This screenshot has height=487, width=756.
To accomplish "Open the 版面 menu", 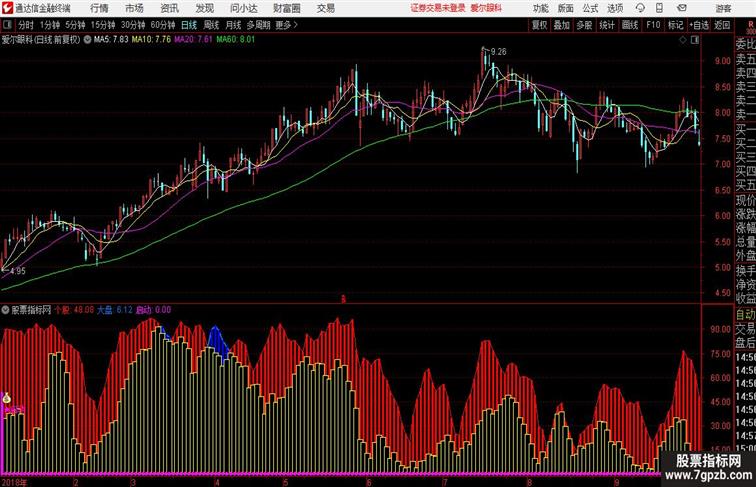I will coord(566,8).
